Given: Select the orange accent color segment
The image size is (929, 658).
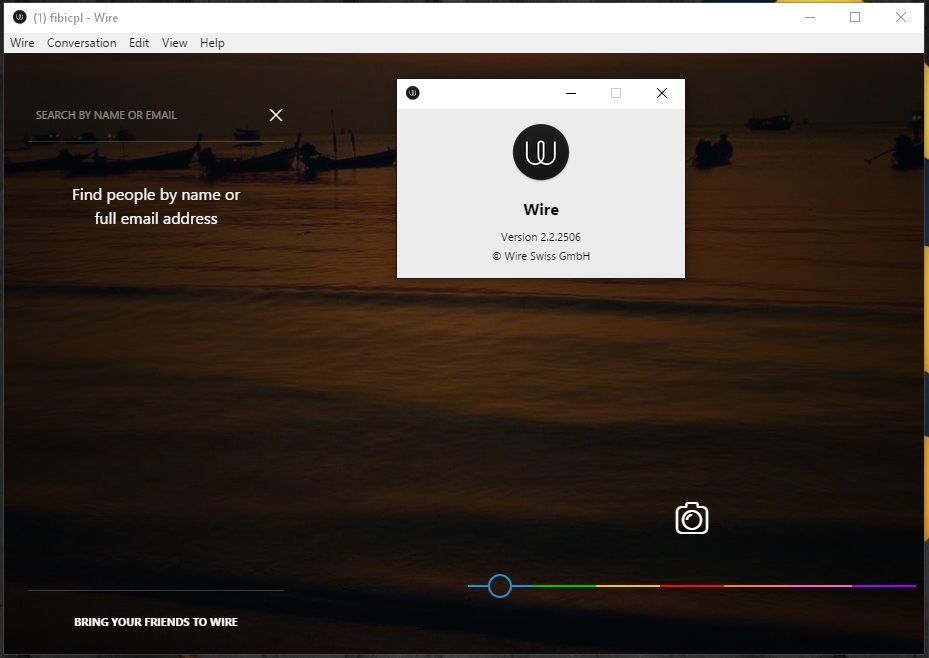Looking at the screenshot, I should pos(756,586).
